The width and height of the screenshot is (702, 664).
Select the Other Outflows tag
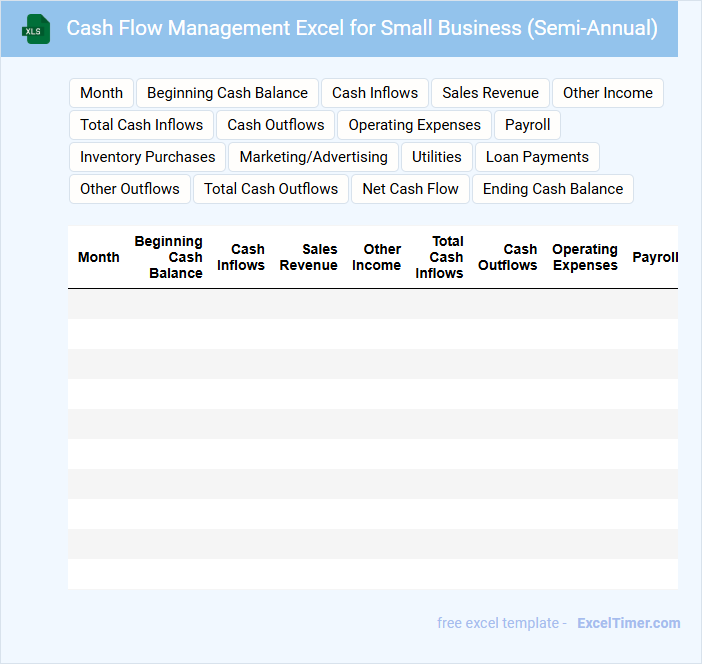129,189
